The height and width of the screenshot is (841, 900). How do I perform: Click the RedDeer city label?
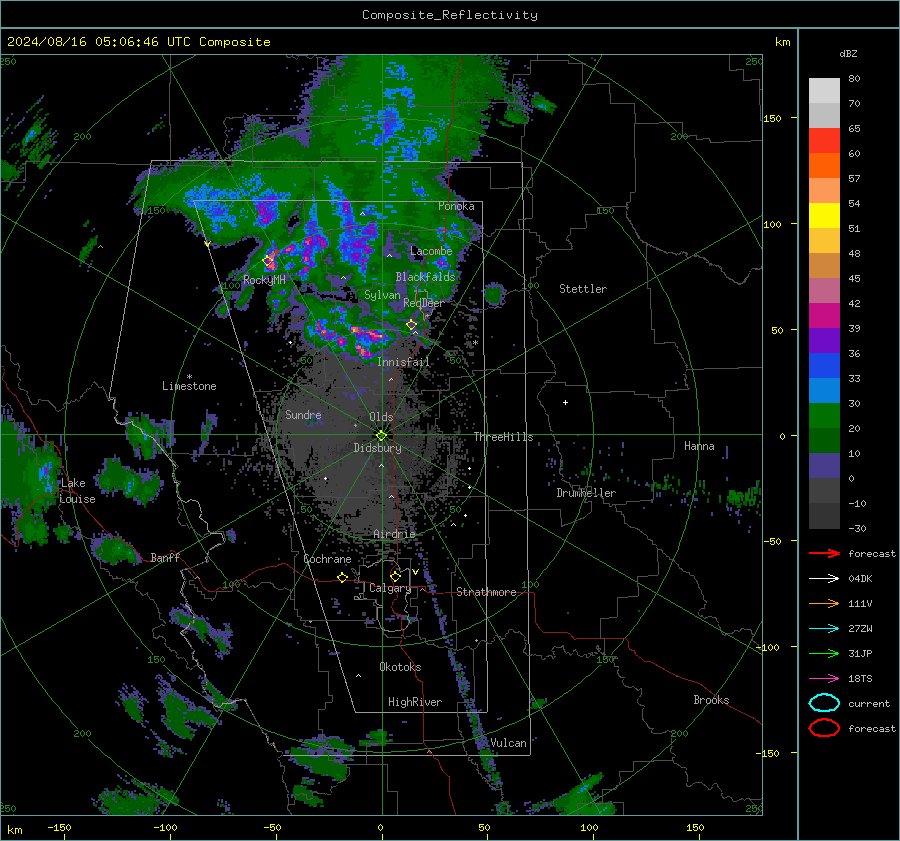(424, 303)
